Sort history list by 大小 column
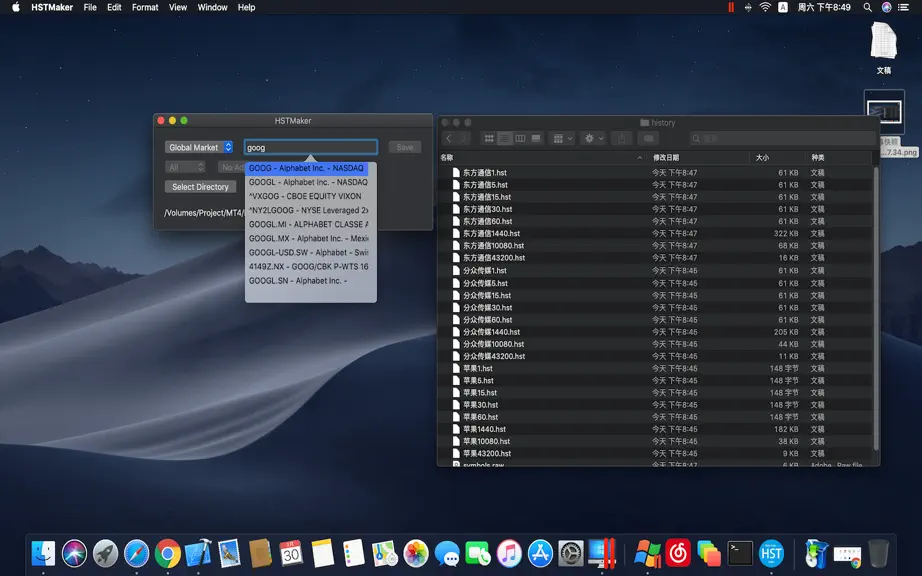Image resolution: width=922 pixels, height=576 pixels. point(777,158)
